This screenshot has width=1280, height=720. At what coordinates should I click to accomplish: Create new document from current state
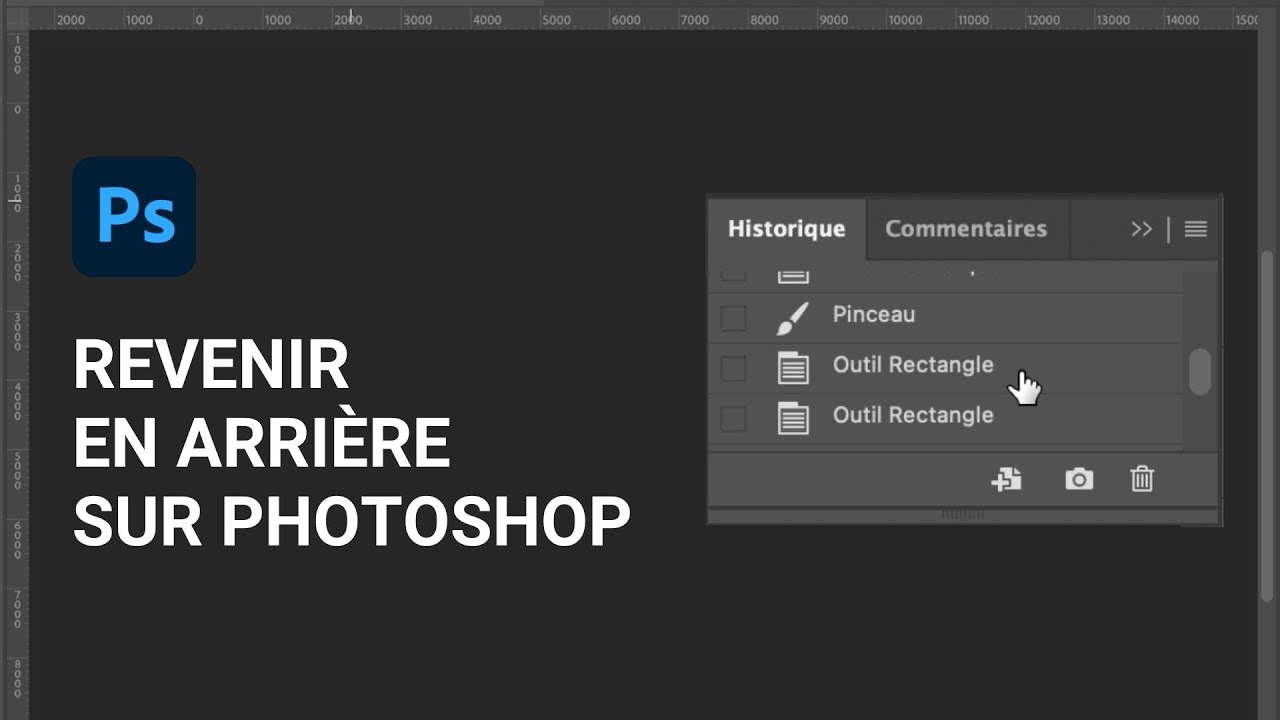pyautogui.click(x=1006, y=479)
